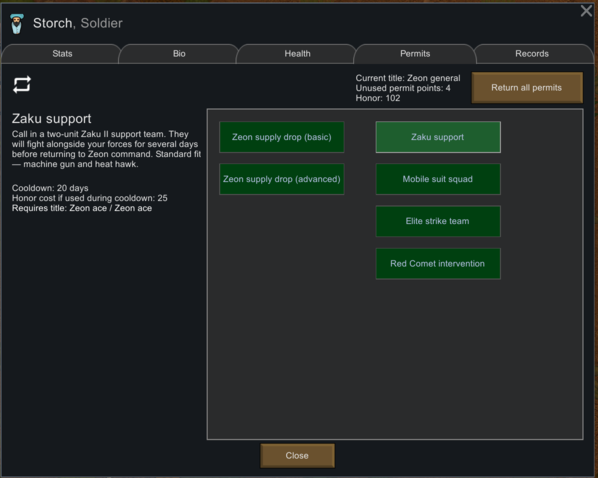Click 'Honor cost if used during cooldown: 25'
Screen dimensions: 598x478
[x=90, y=198]
